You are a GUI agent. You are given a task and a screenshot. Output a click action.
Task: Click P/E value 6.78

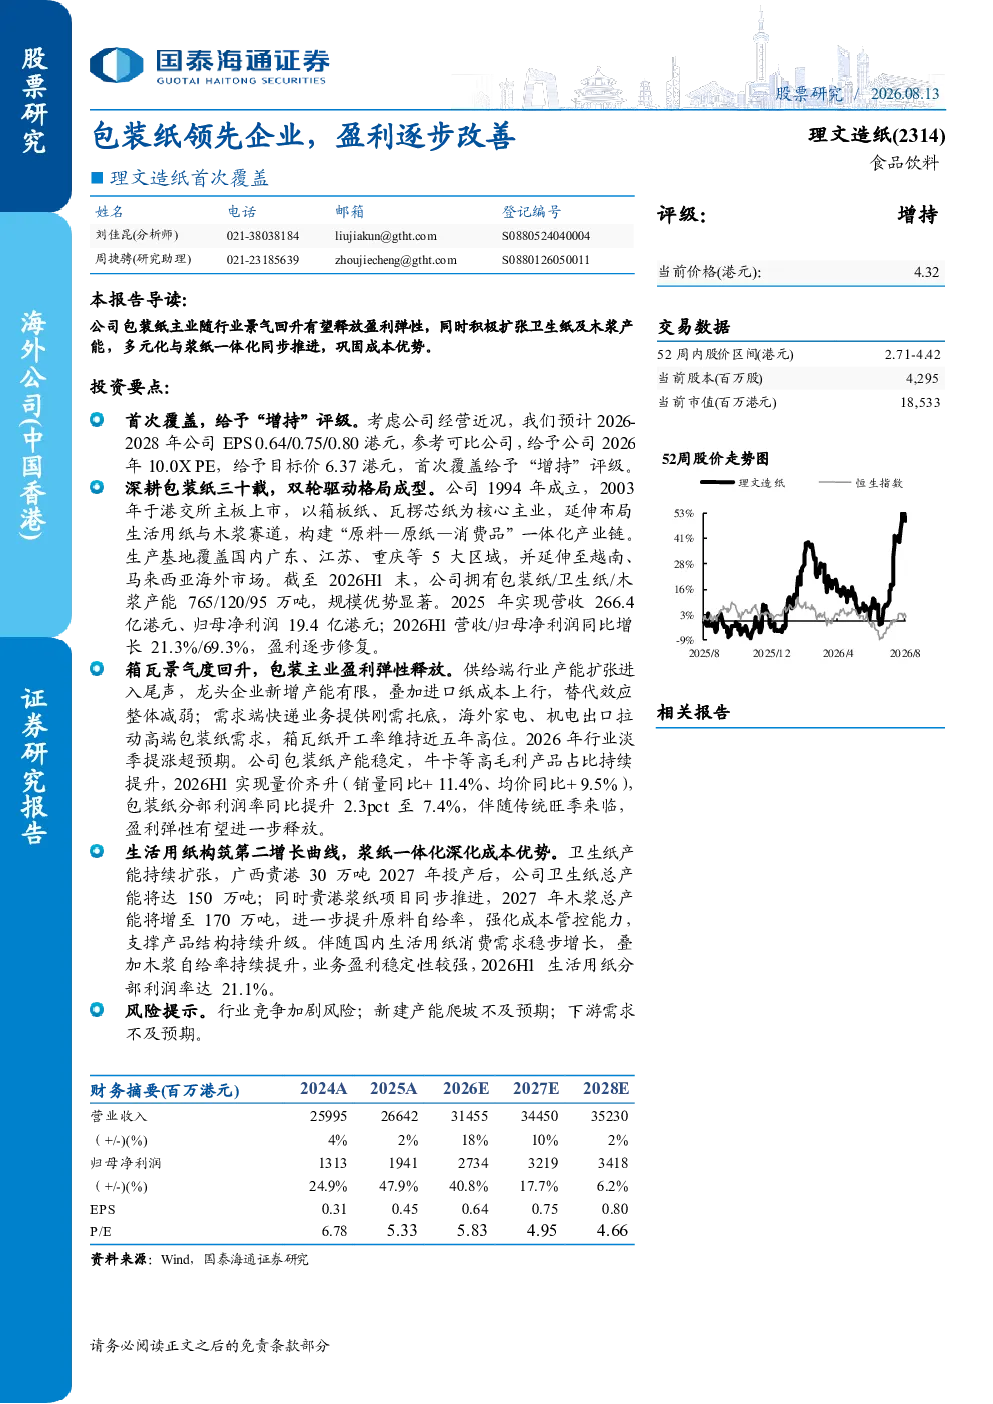[x=334, y=1231]
